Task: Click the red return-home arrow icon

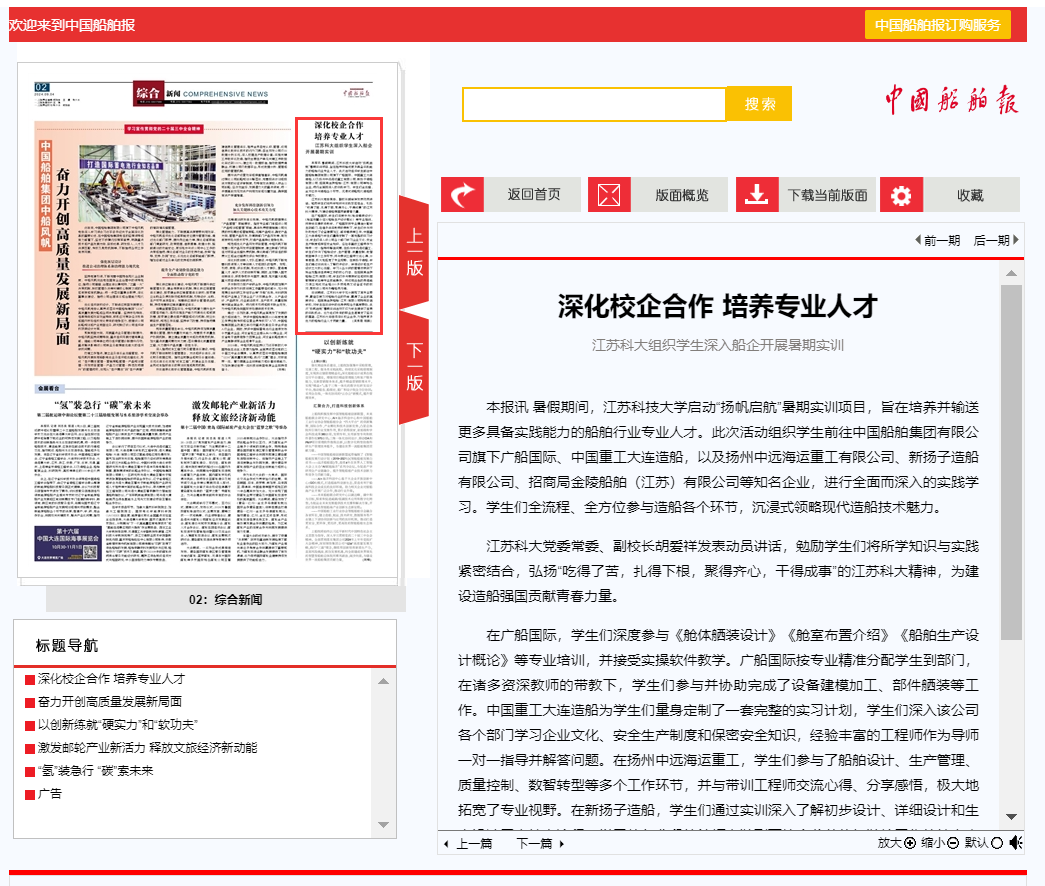Action: pos(462,195)
